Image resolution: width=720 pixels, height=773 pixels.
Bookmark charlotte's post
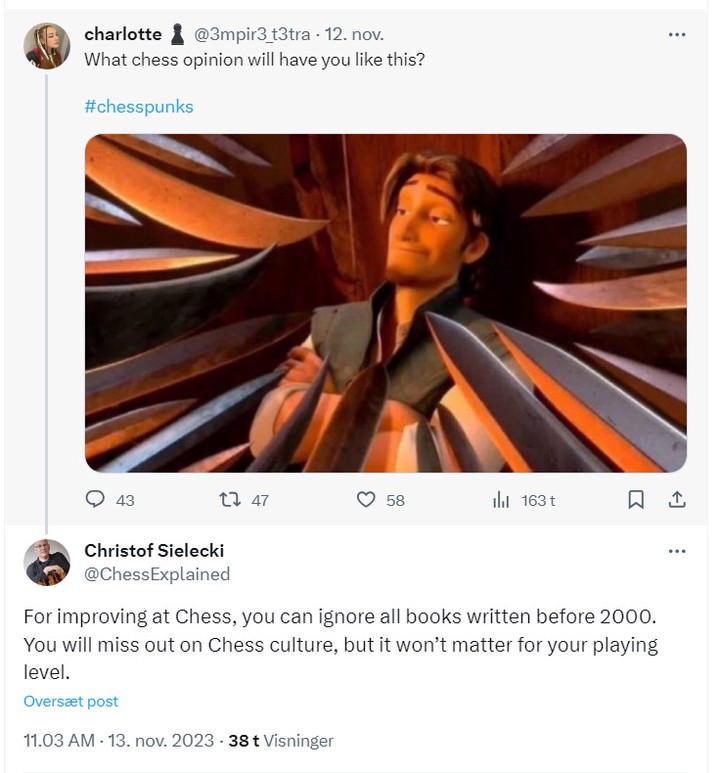point(635,499)
